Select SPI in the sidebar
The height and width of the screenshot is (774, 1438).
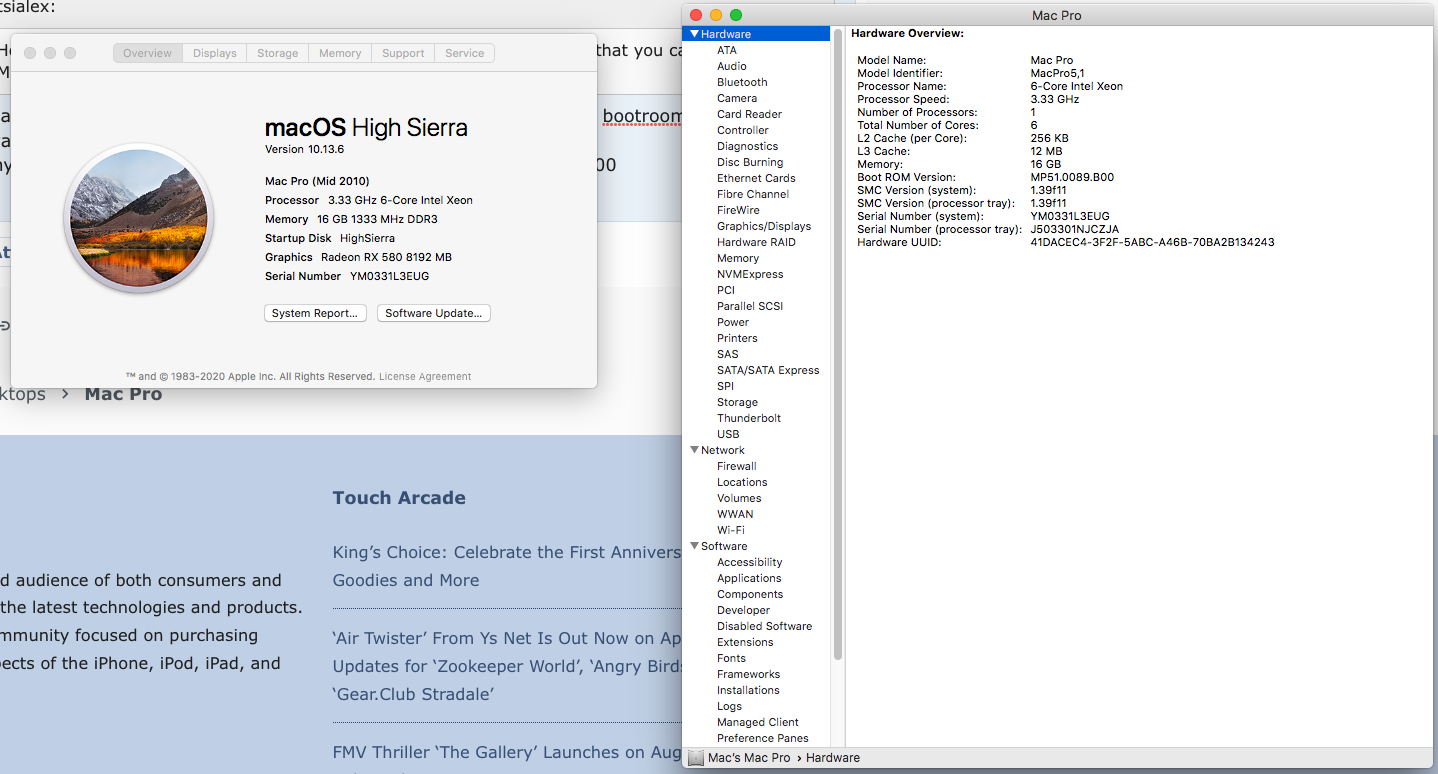pos(725,386)
